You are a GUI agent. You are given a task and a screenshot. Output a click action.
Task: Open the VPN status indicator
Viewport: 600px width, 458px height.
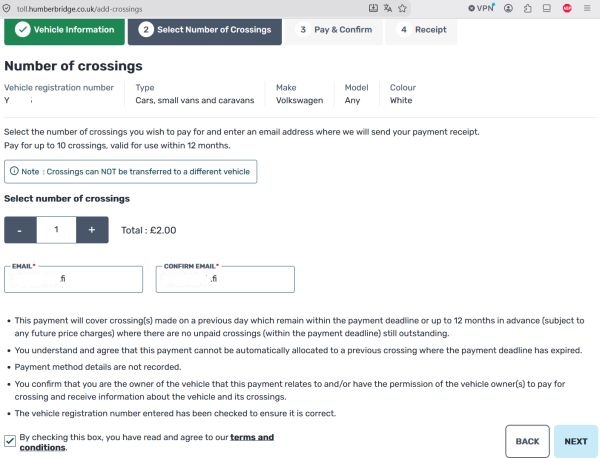point(481,8)
